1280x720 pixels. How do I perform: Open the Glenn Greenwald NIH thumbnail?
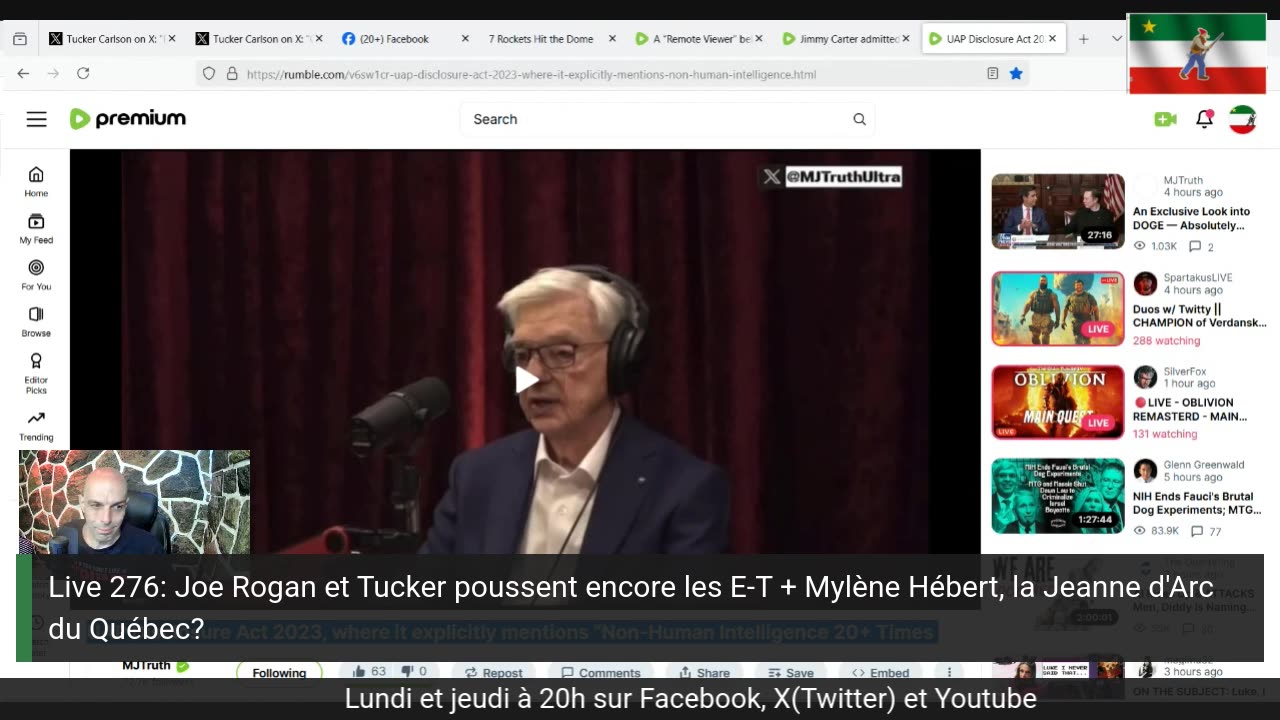click(1058, 496)
